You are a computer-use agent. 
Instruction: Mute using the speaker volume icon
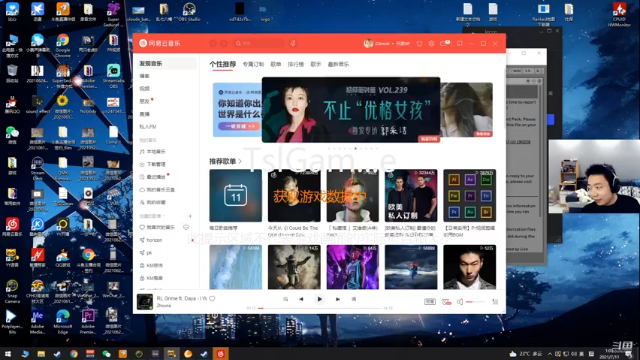[460, 302]
